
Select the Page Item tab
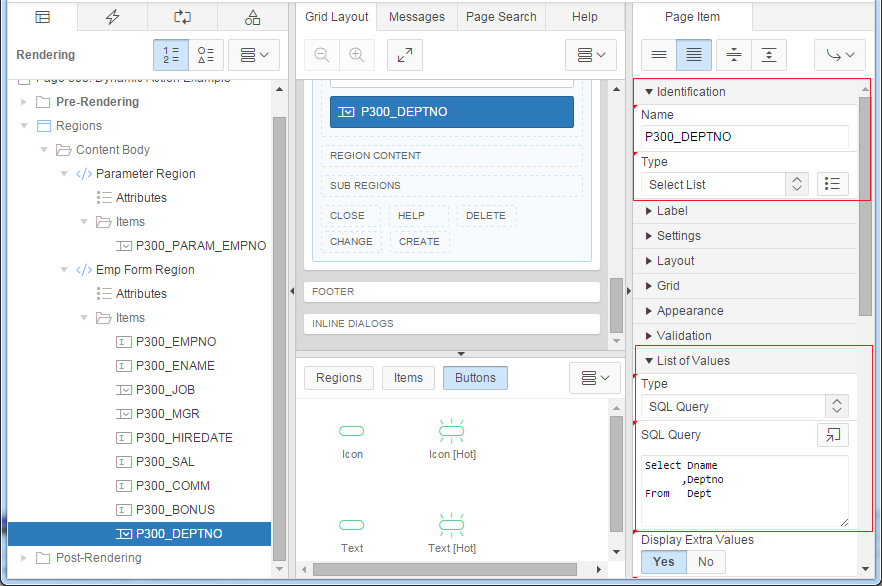[x=692, y=17]
